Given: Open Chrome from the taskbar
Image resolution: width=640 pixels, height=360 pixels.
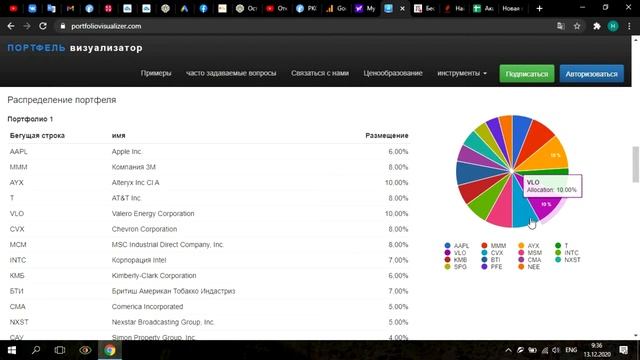Looking at the screenshot, I should (x=110, y=350).
